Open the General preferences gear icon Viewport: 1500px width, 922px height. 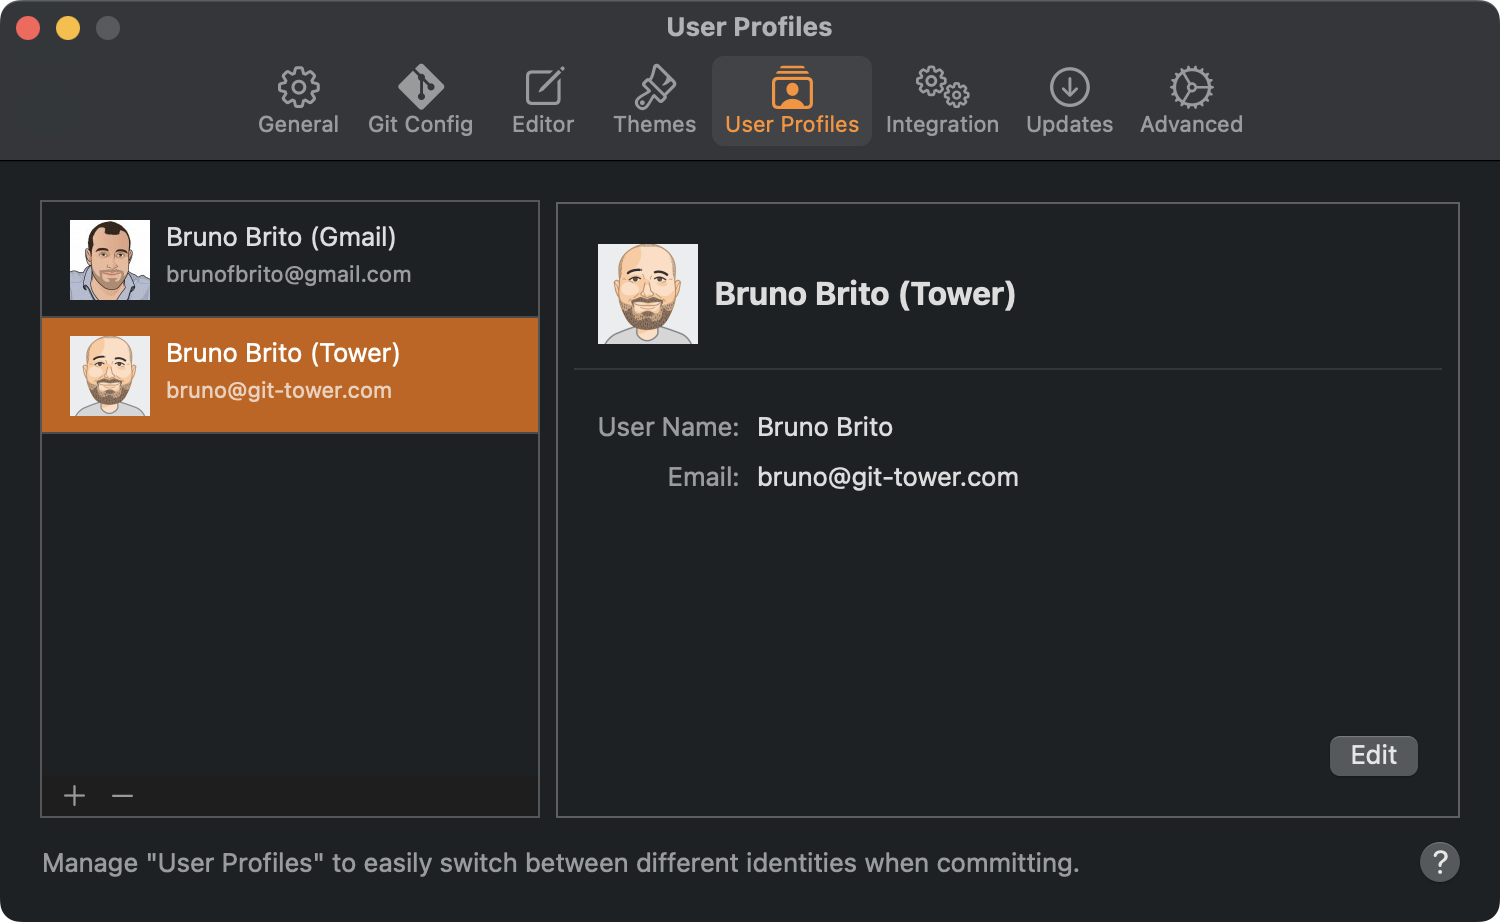tap(298, 88)
